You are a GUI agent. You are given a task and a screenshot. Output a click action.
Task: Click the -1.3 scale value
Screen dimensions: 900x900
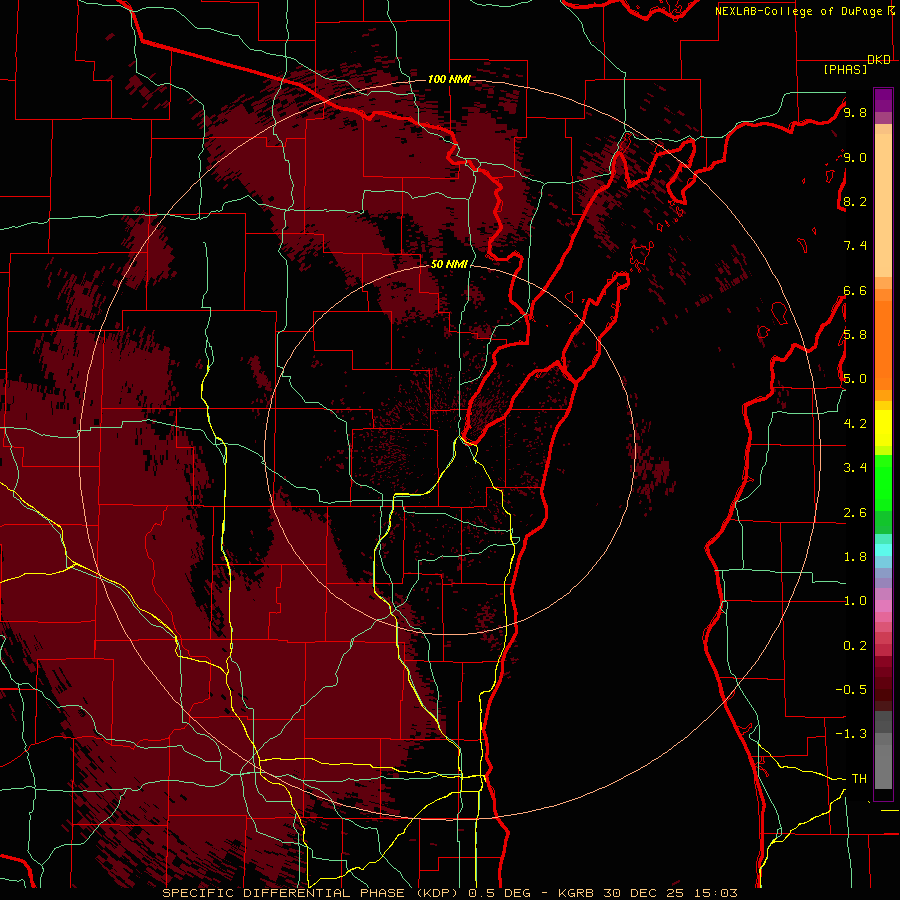851,734
